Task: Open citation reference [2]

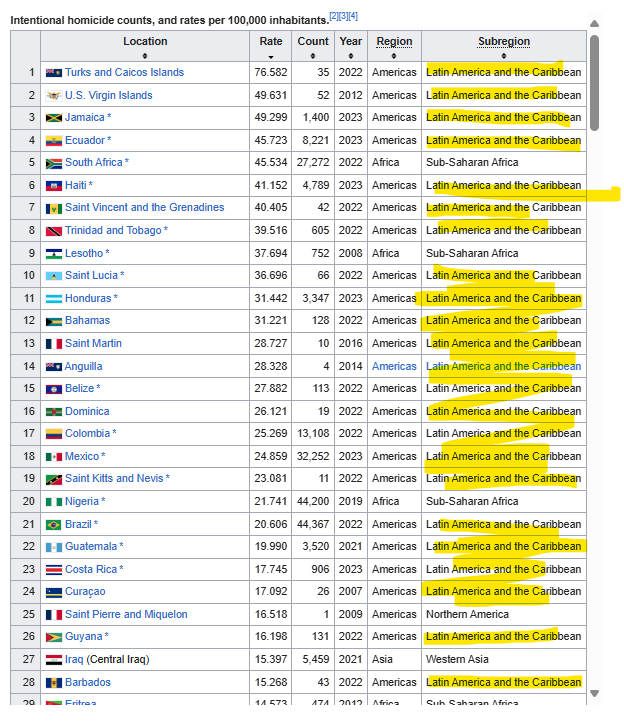Action: (x=333, y=16)
